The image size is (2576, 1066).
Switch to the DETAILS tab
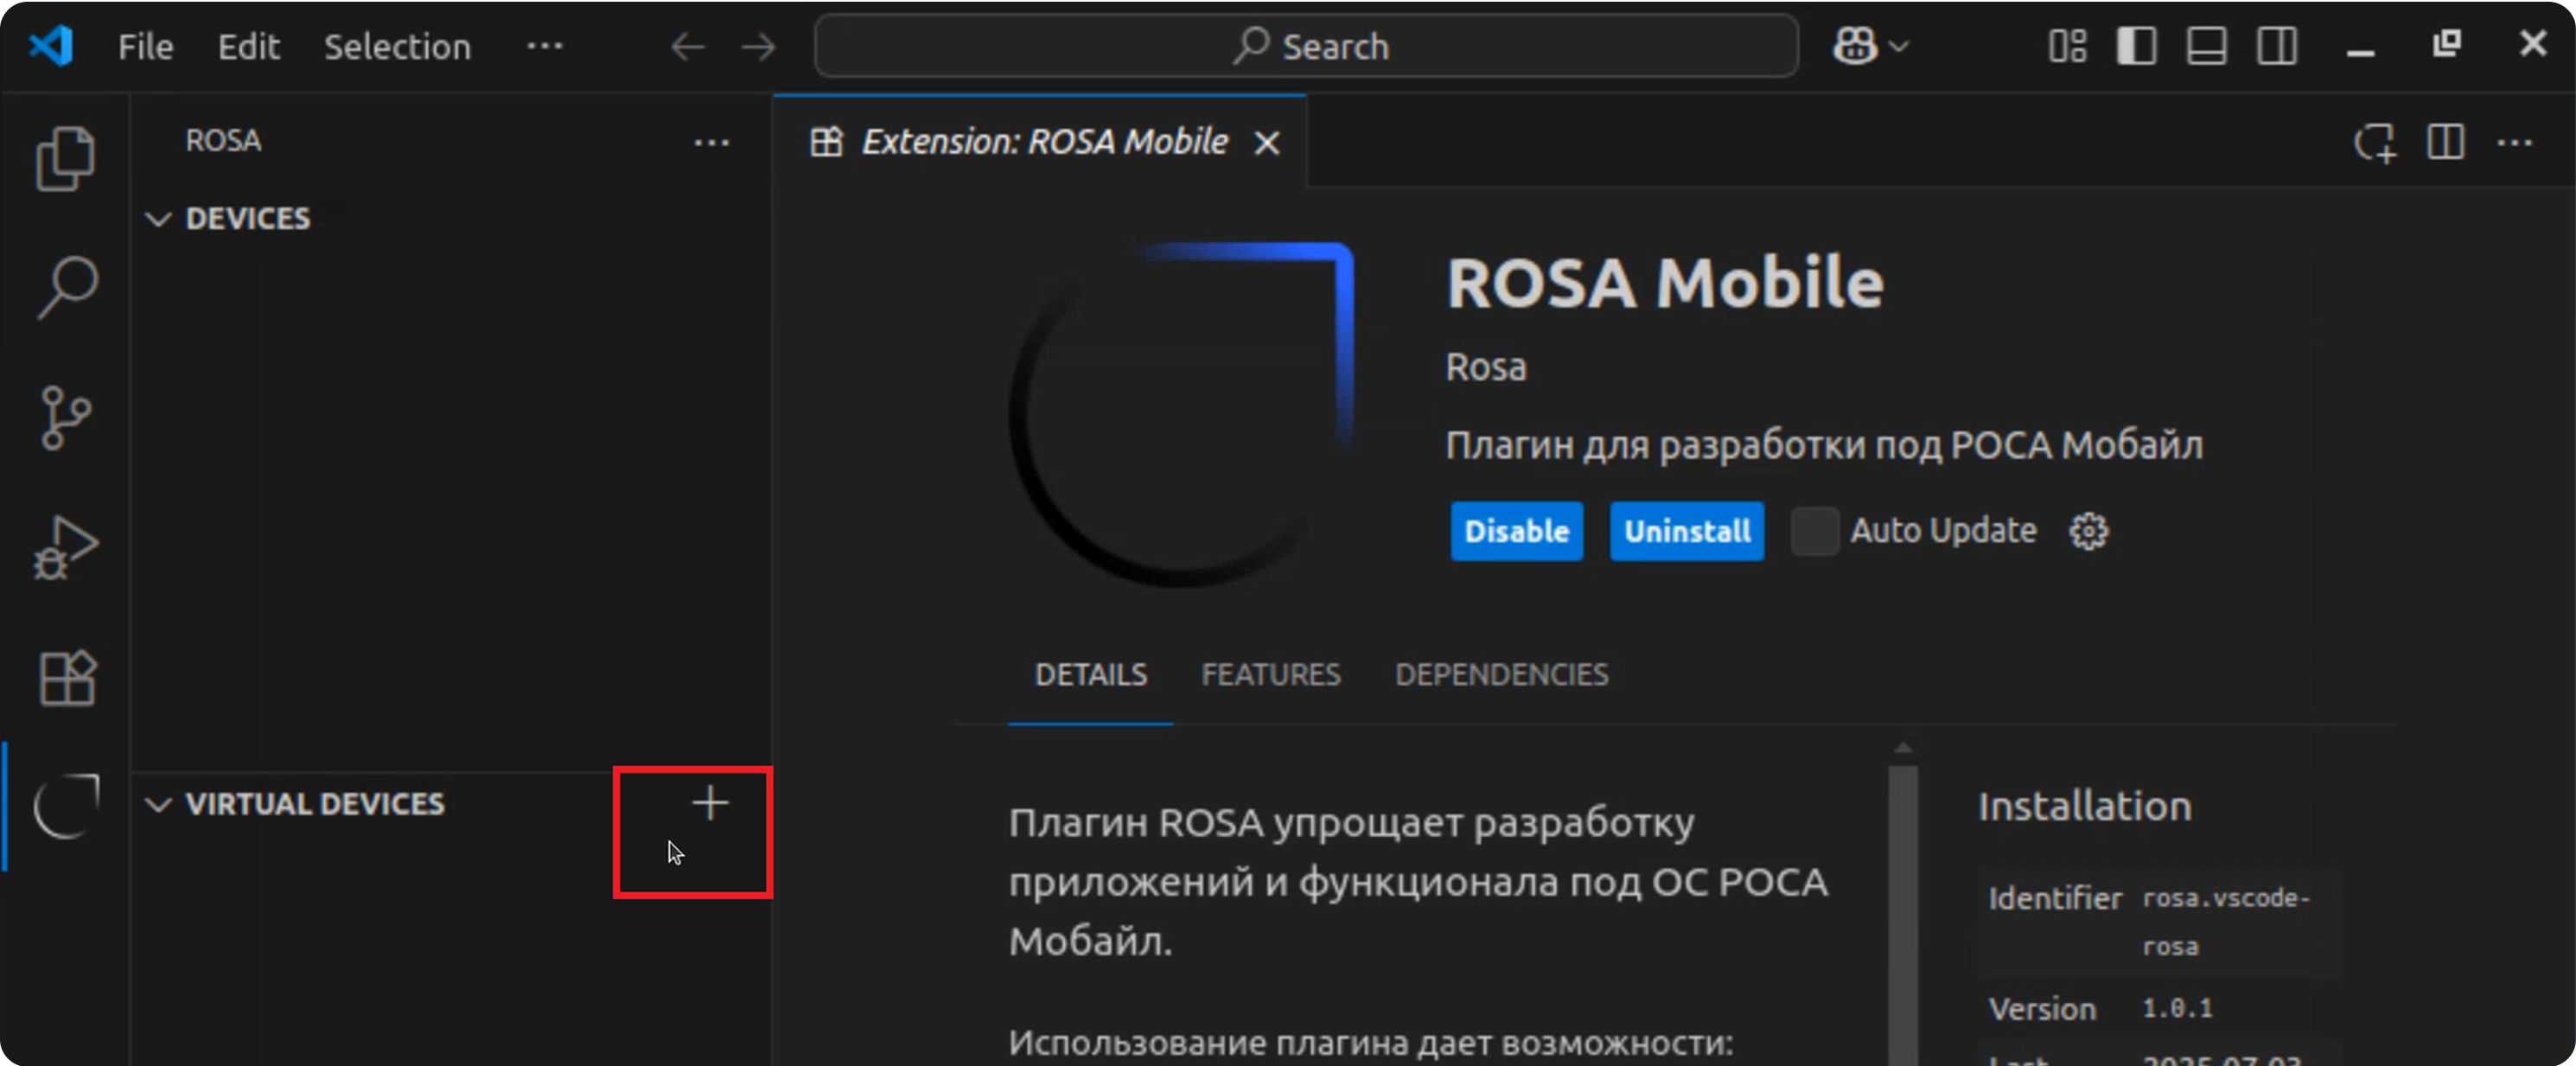(x=1090, y=675)
